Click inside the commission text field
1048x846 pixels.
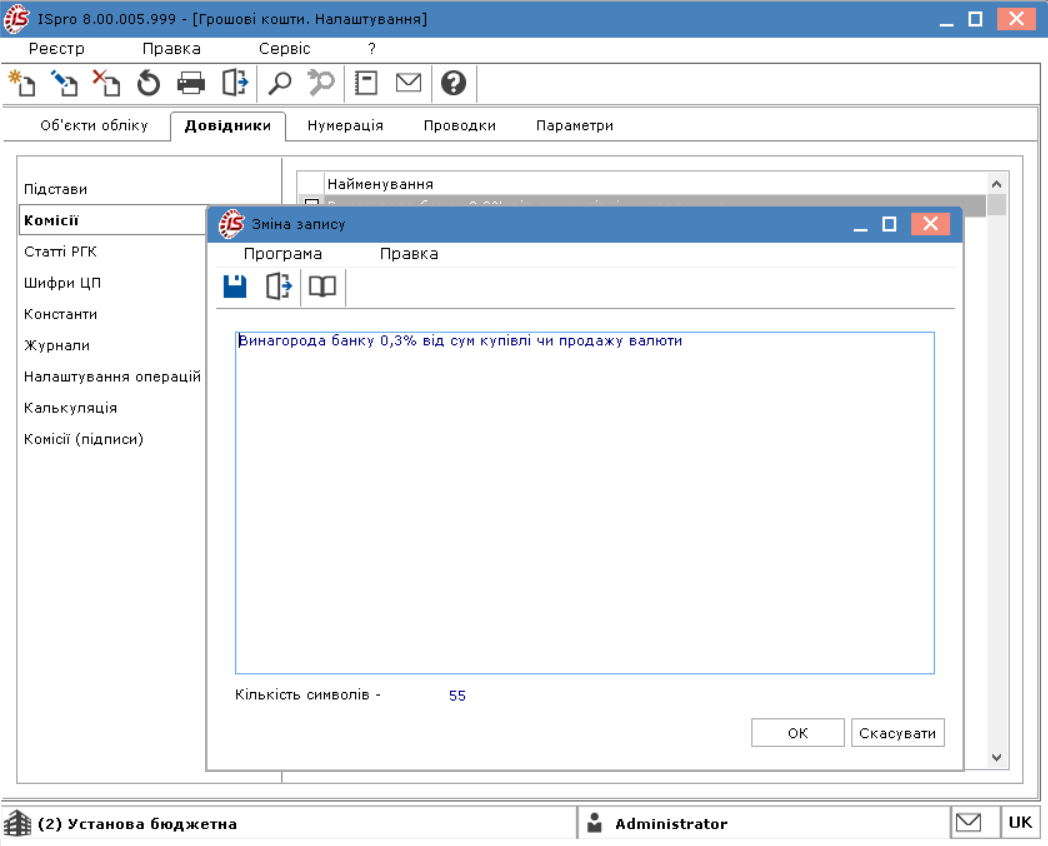click(x=585, y=503)
